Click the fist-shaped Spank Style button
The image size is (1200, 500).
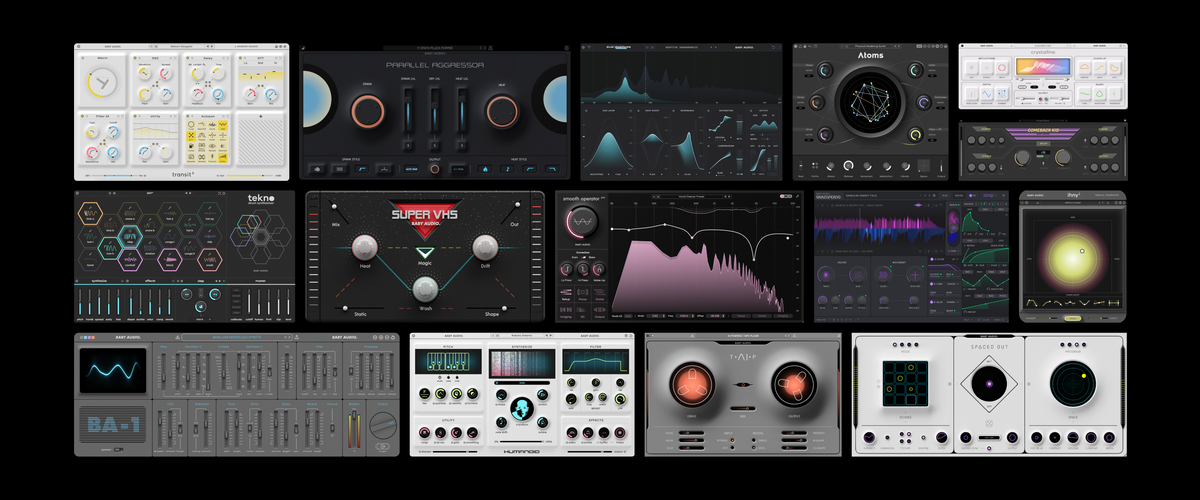[317, 169]
